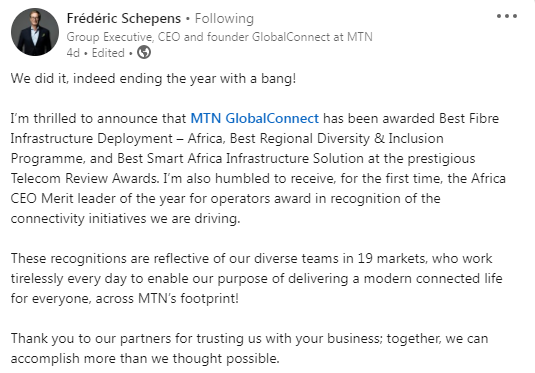
Task: Click the Group Executive headline text
Action: tap(219, 37)
